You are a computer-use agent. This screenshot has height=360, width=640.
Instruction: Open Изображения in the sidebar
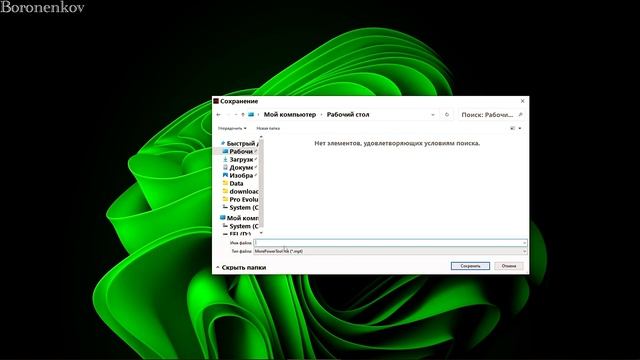click(241, 176)
